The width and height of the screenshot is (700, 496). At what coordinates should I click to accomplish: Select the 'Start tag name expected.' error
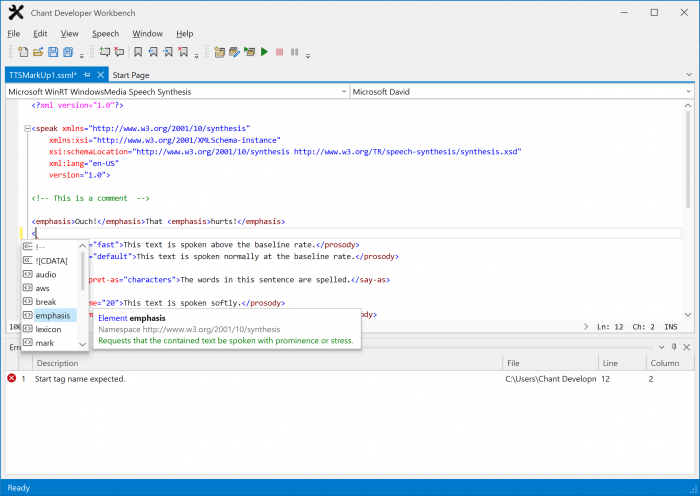80,379
